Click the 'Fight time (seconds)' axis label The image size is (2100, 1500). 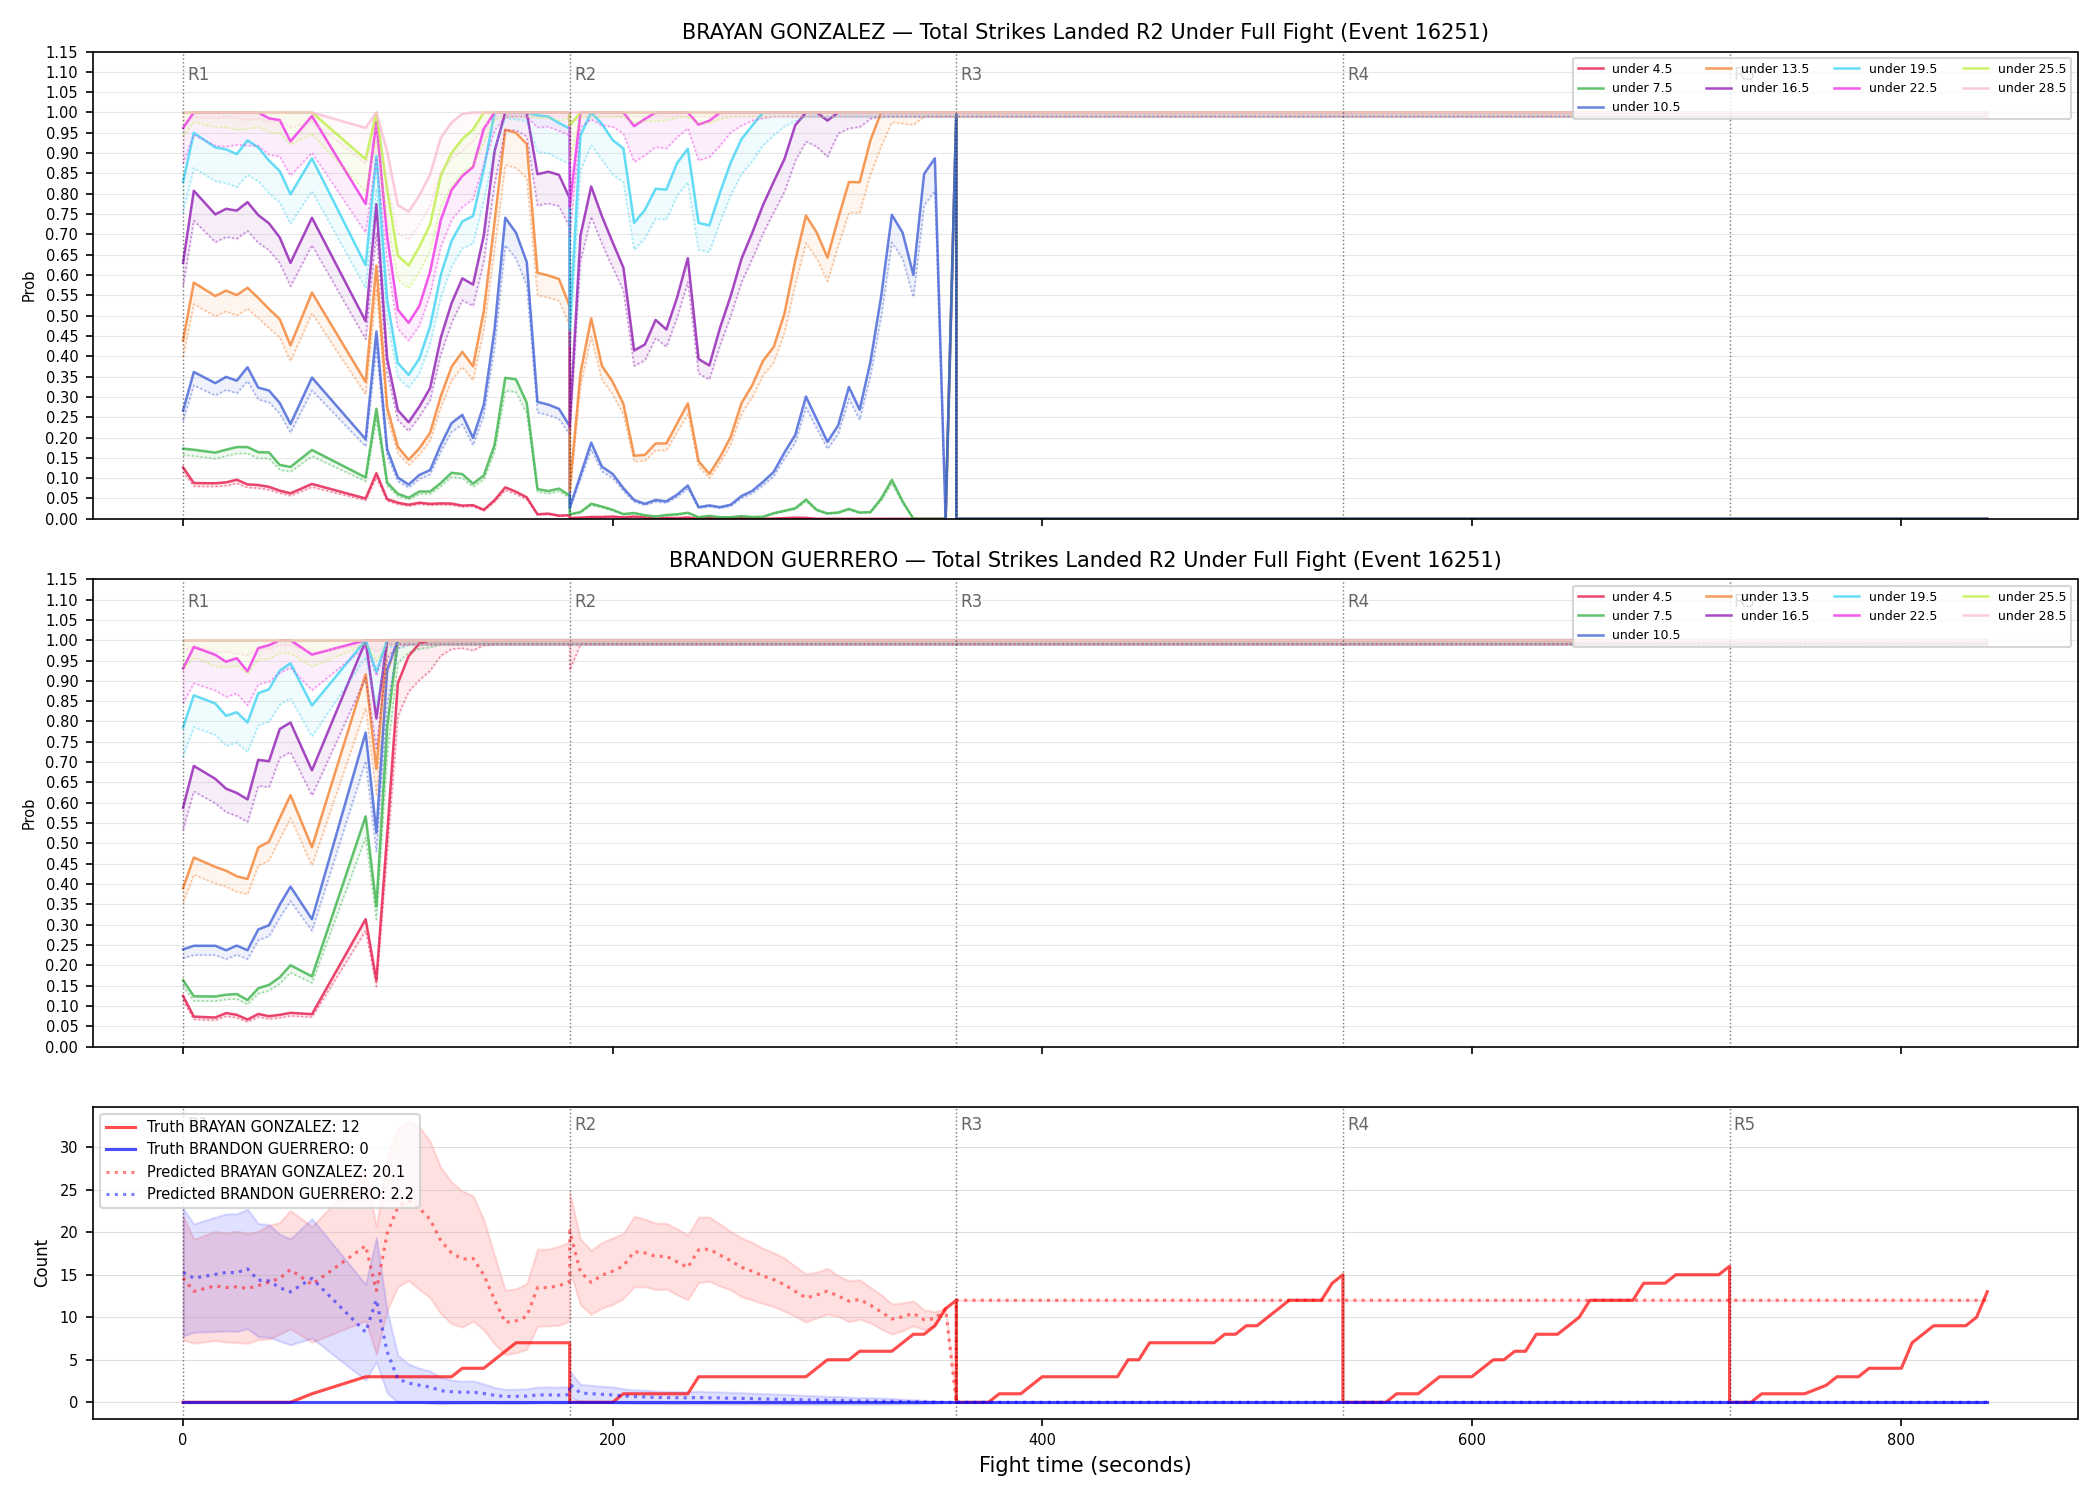pos(1085,1465)
